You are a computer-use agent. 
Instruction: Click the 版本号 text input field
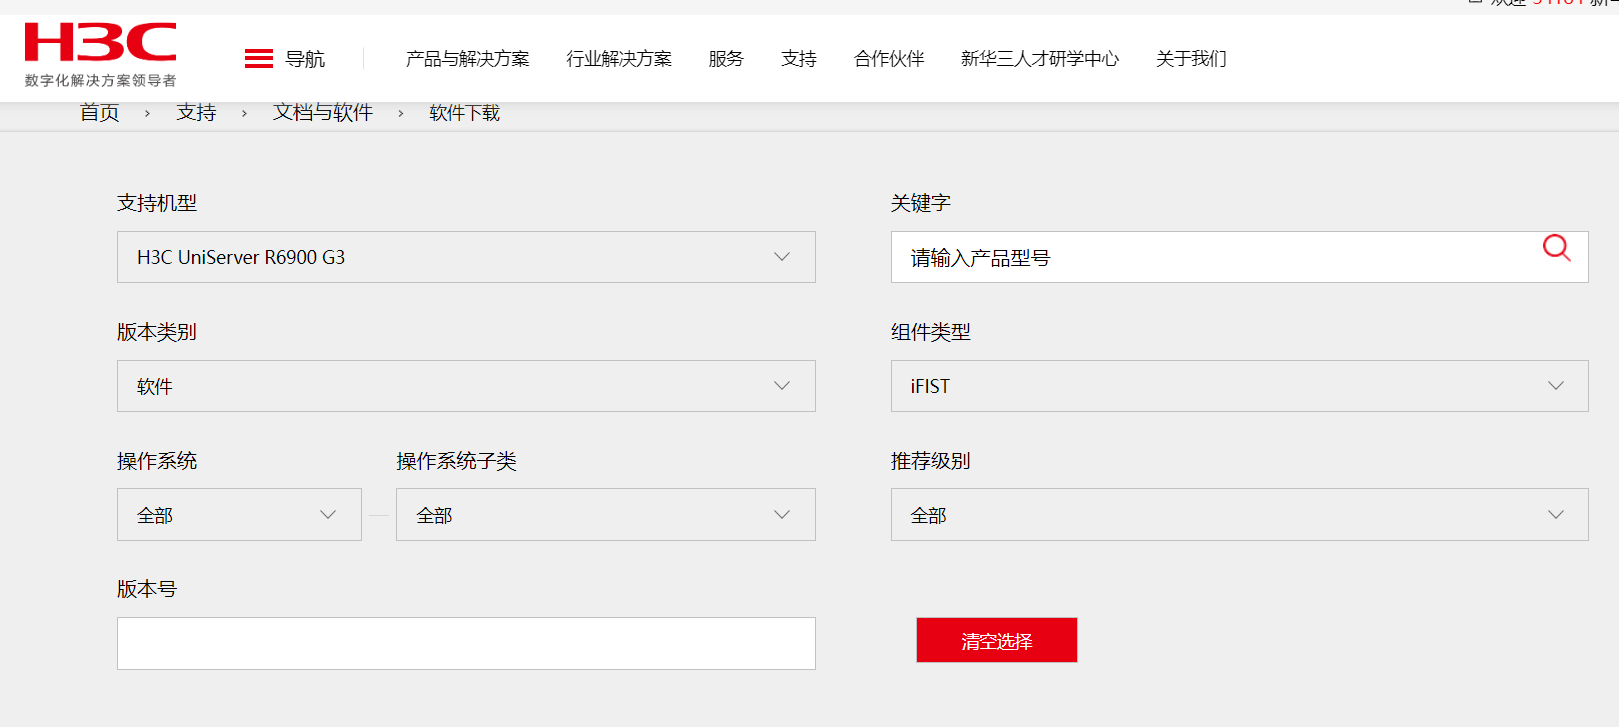[x=466, y=643]
